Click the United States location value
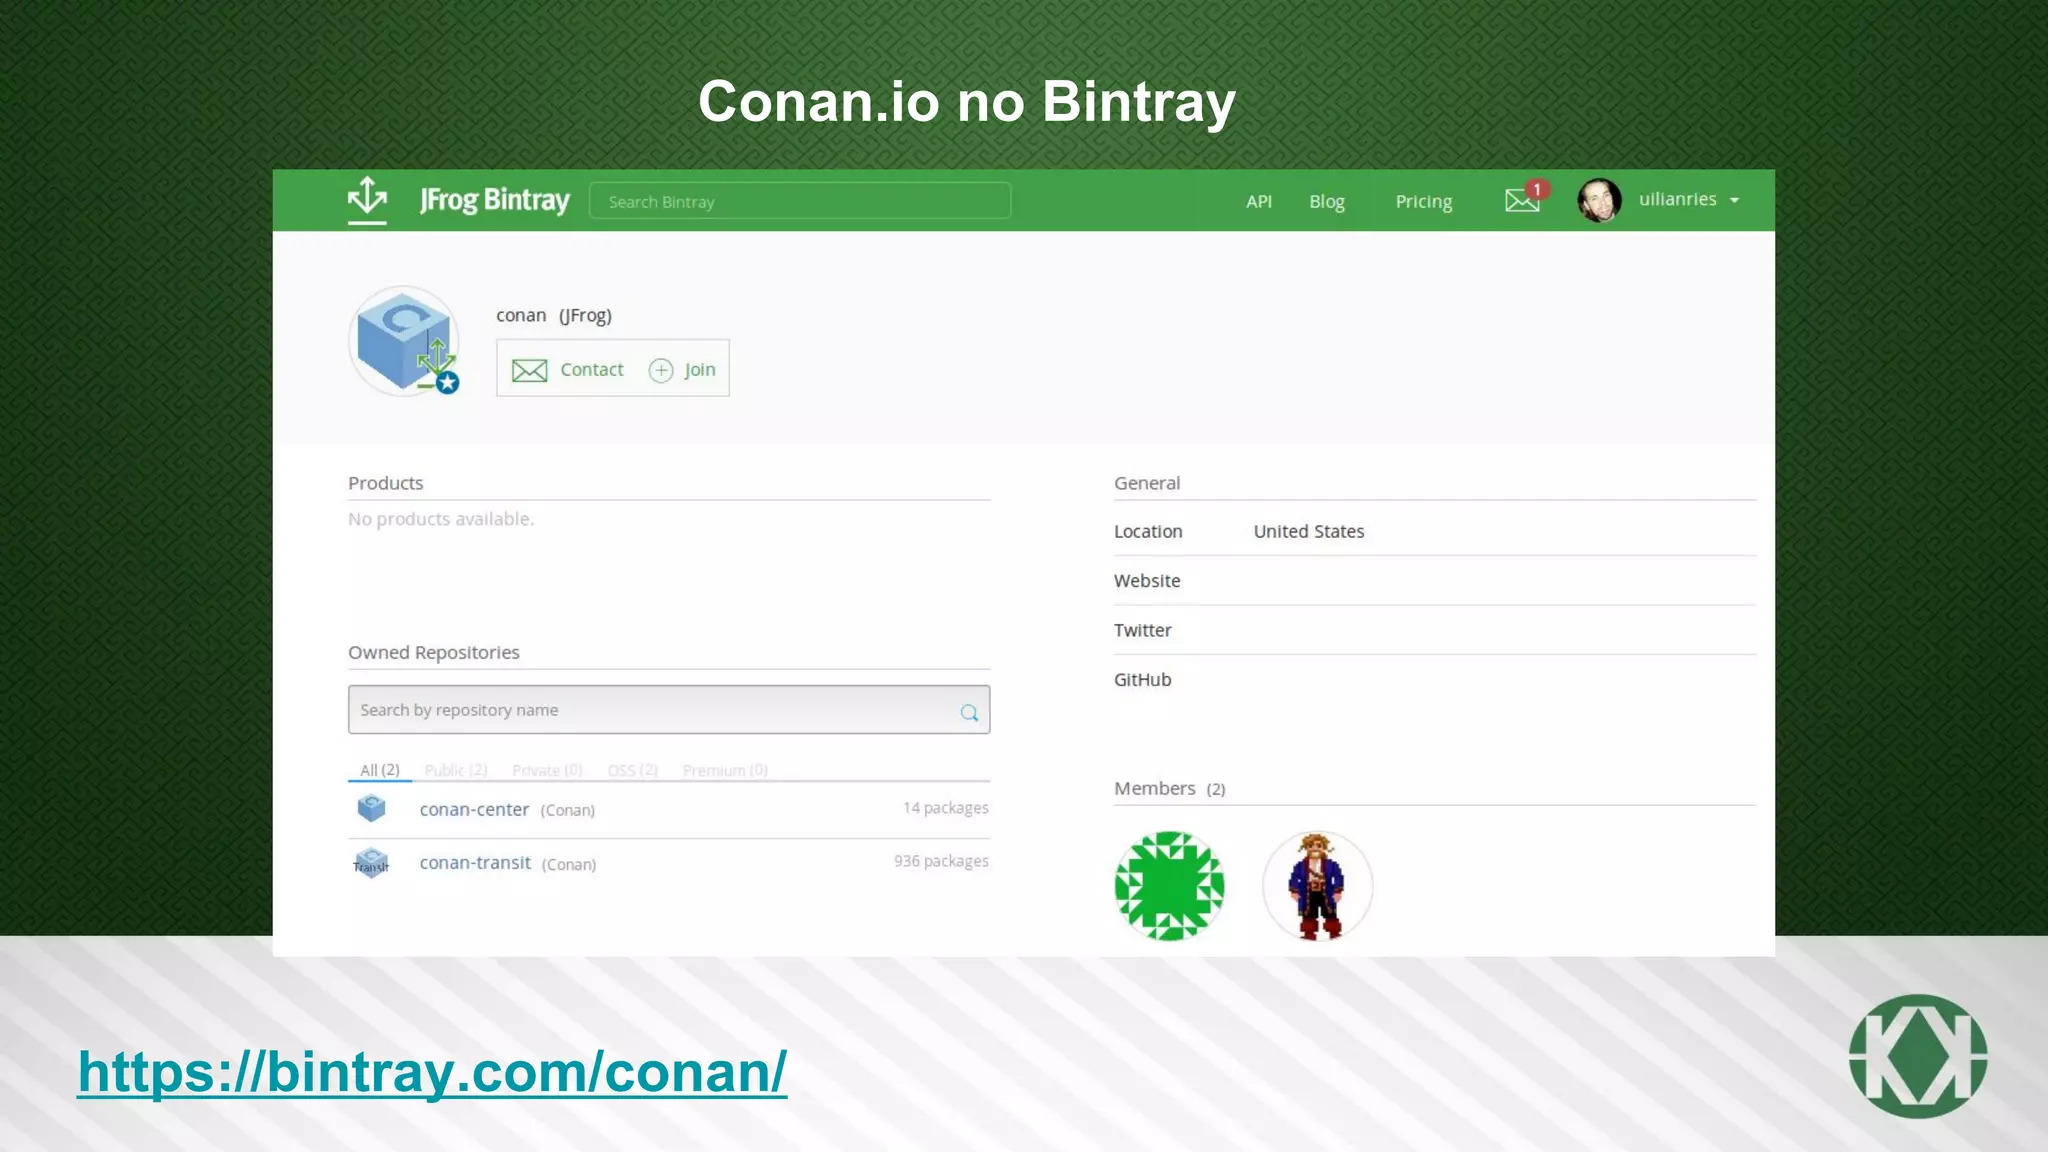 [1309, 531]
